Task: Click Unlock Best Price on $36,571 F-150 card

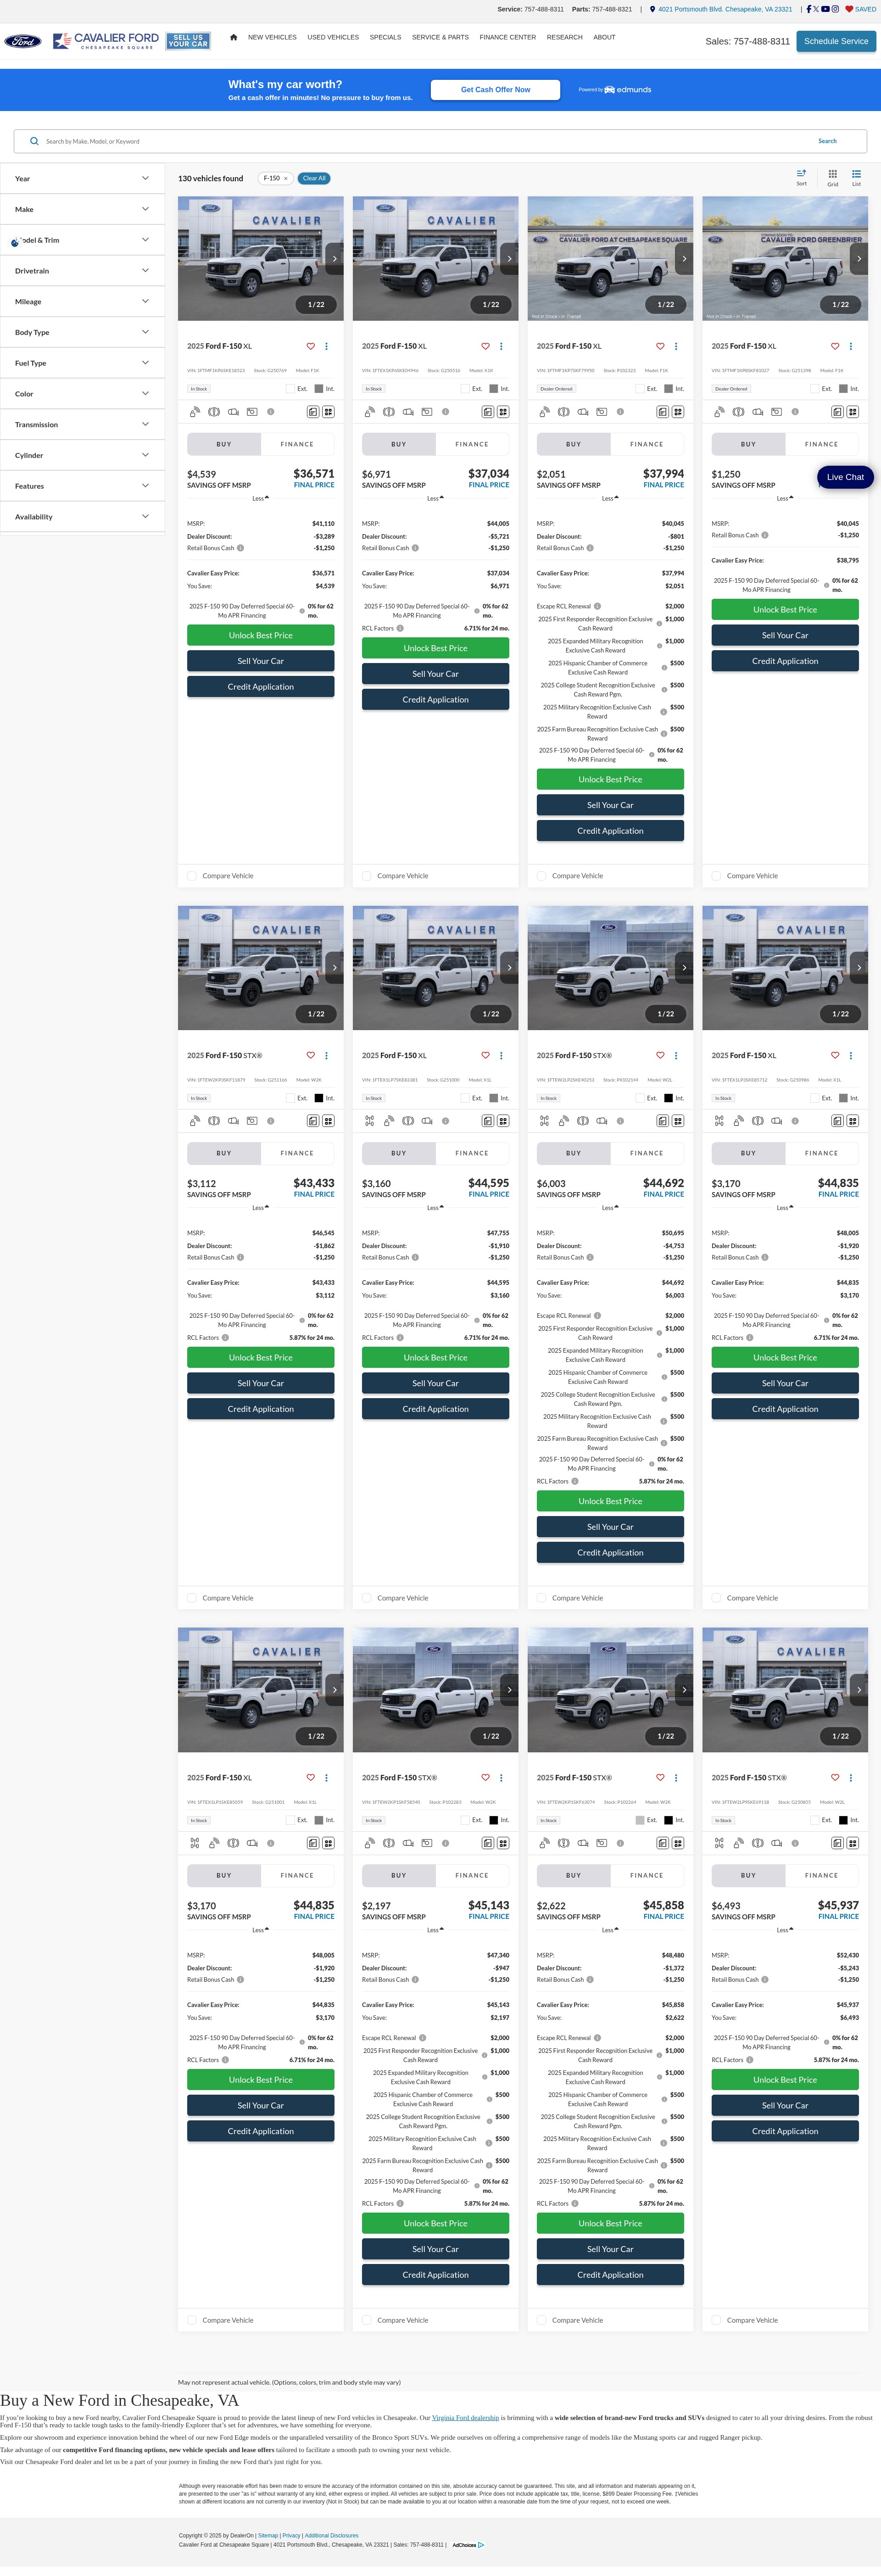Action: (260, 635)
